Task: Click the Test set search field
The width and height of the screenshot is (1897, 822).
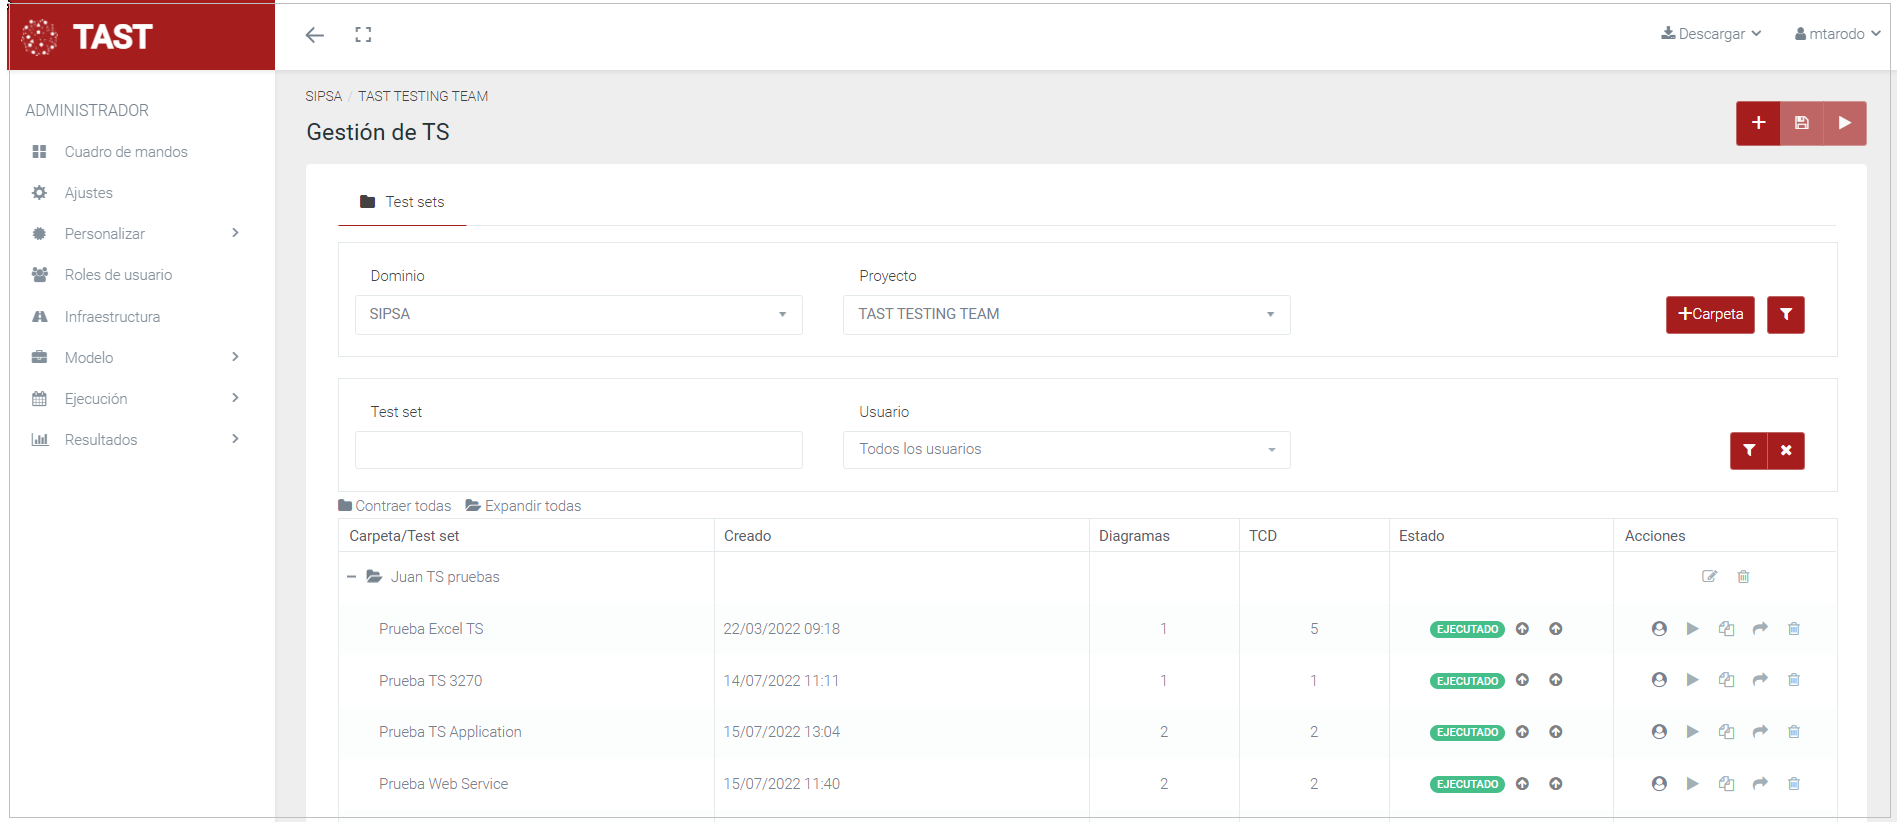Action: [x=578, y=450]
